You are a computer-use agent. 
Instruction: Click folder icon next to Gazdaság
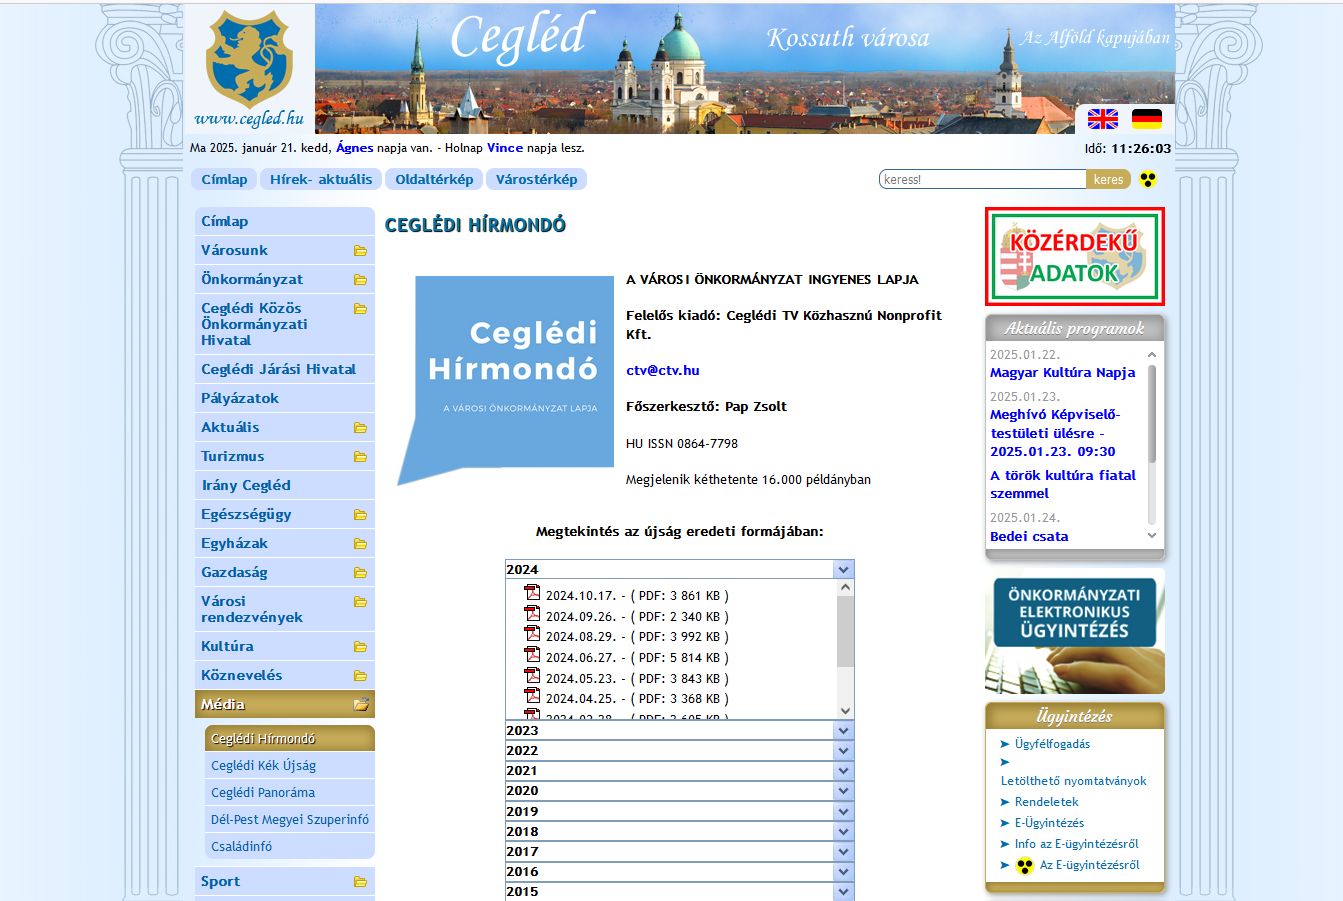pos(360,573)
